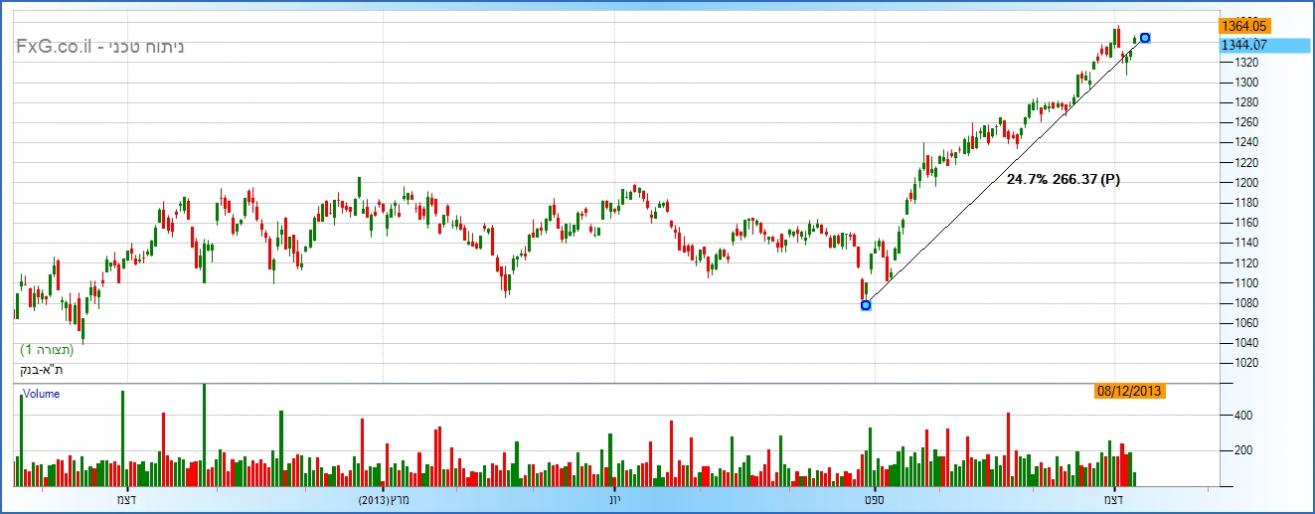Viewport: 1315px width, 514px height.
Task: Click the trendline's upper blue anchor handle
Action: tap(1145, 38)
